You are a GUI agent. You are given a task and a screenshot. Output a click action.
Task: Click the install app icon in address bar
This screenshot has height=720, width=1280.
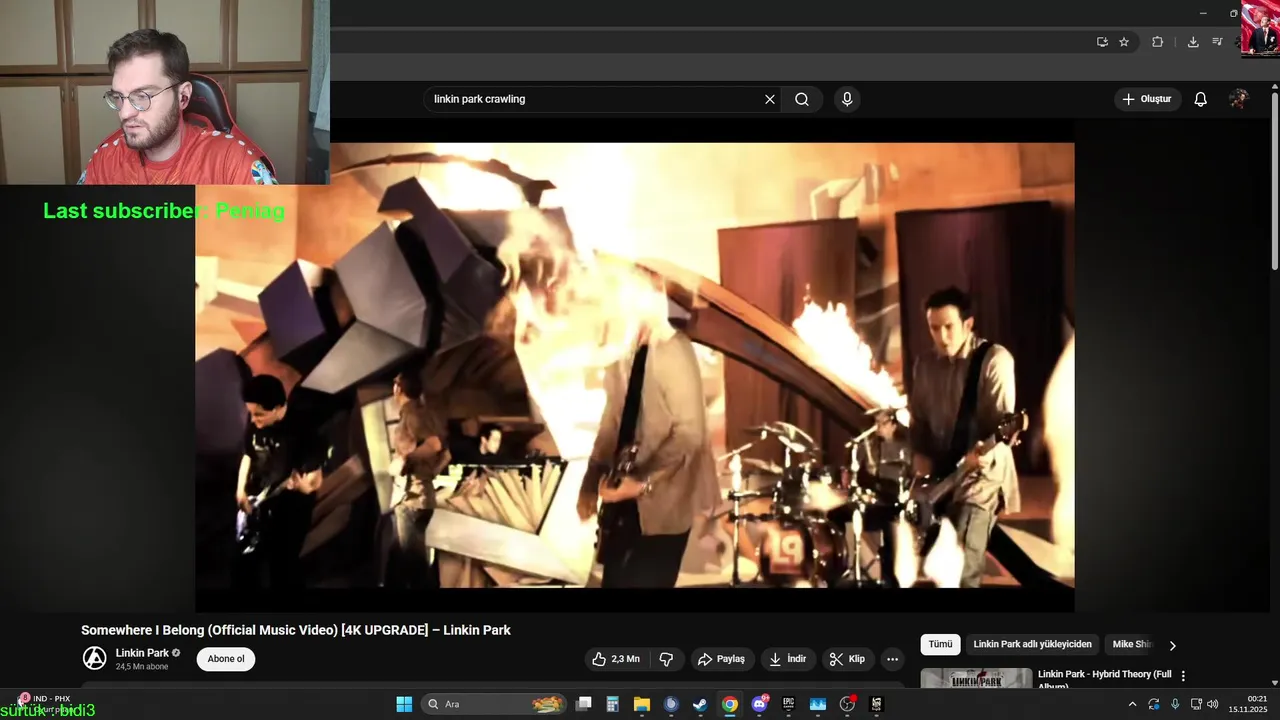1102,42
